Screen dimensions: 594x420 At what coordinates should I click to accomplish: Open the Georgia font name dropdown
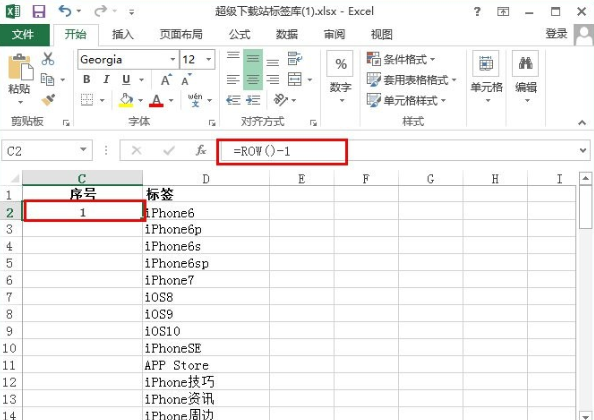[172, 59]
